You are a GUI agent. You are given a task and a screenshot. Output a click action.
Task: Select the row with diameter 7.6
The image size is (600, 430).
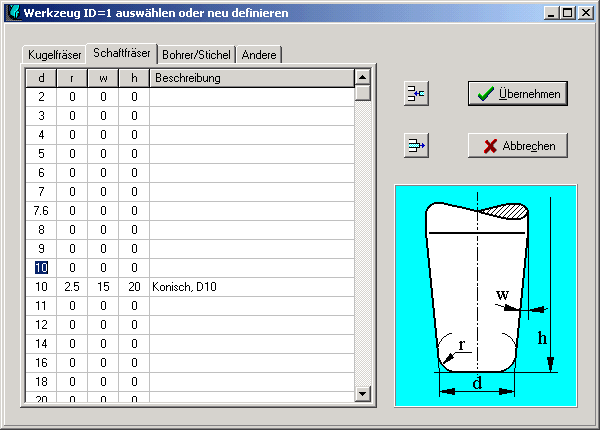point(41,211)
